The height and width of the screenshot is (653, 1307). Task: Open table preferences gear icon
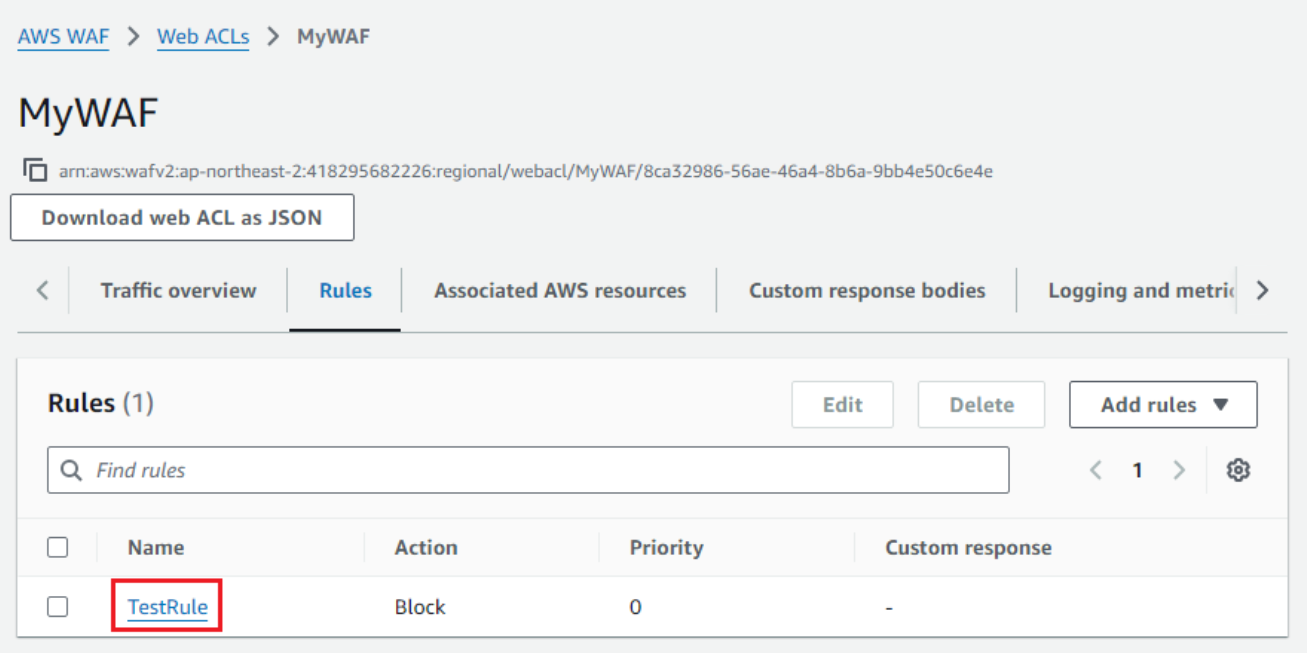[x=1238, y=470]
